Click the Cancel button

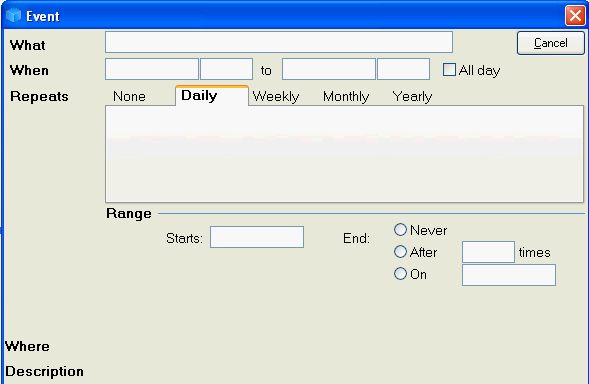(551, 43)
